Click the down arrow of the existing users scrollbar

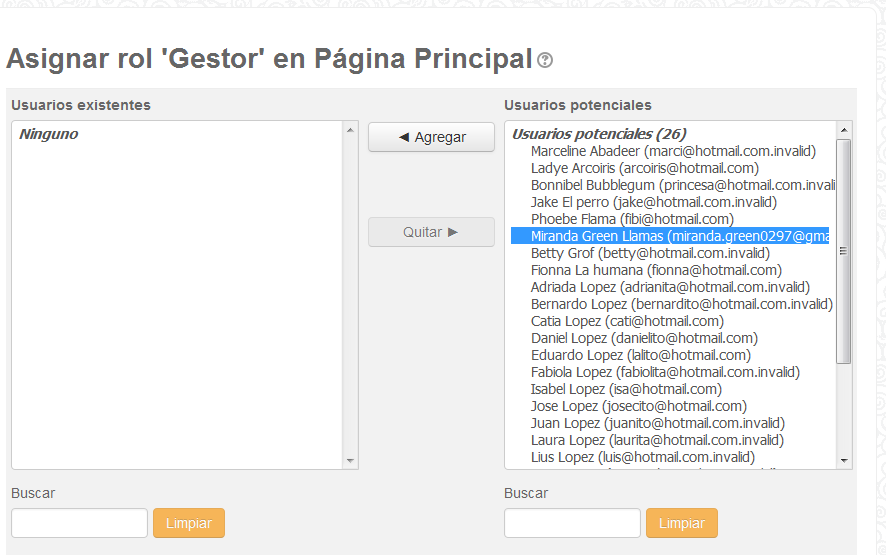pos(350,461)
